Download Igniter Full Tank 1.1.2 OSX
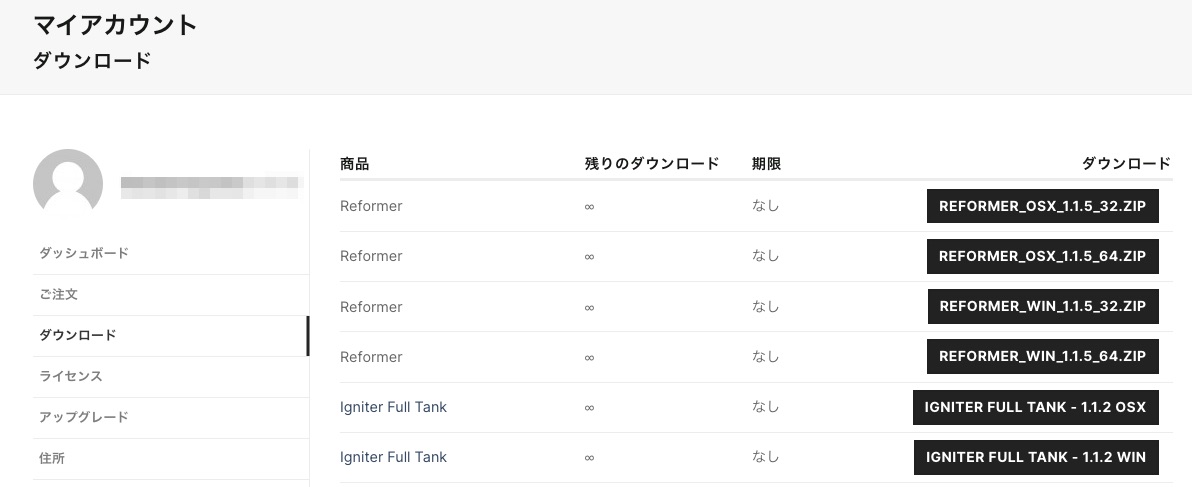The height and width of the screenshot is (487, 1192). pos(1035,407)
